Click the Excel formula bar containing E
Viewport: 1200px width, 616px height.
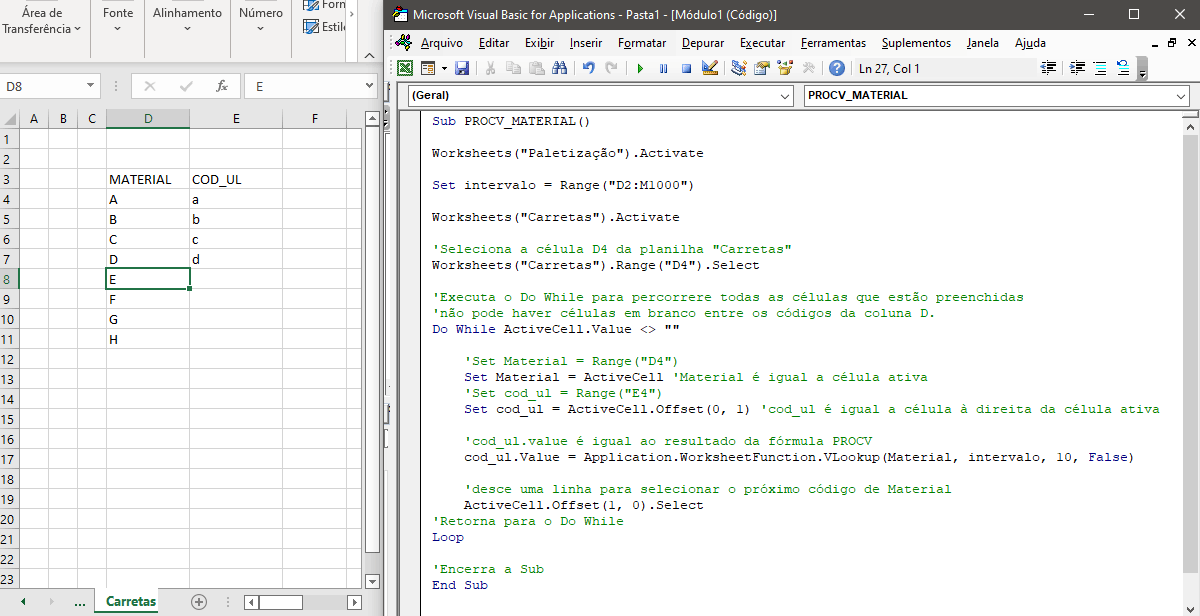(x=302, y=87)
